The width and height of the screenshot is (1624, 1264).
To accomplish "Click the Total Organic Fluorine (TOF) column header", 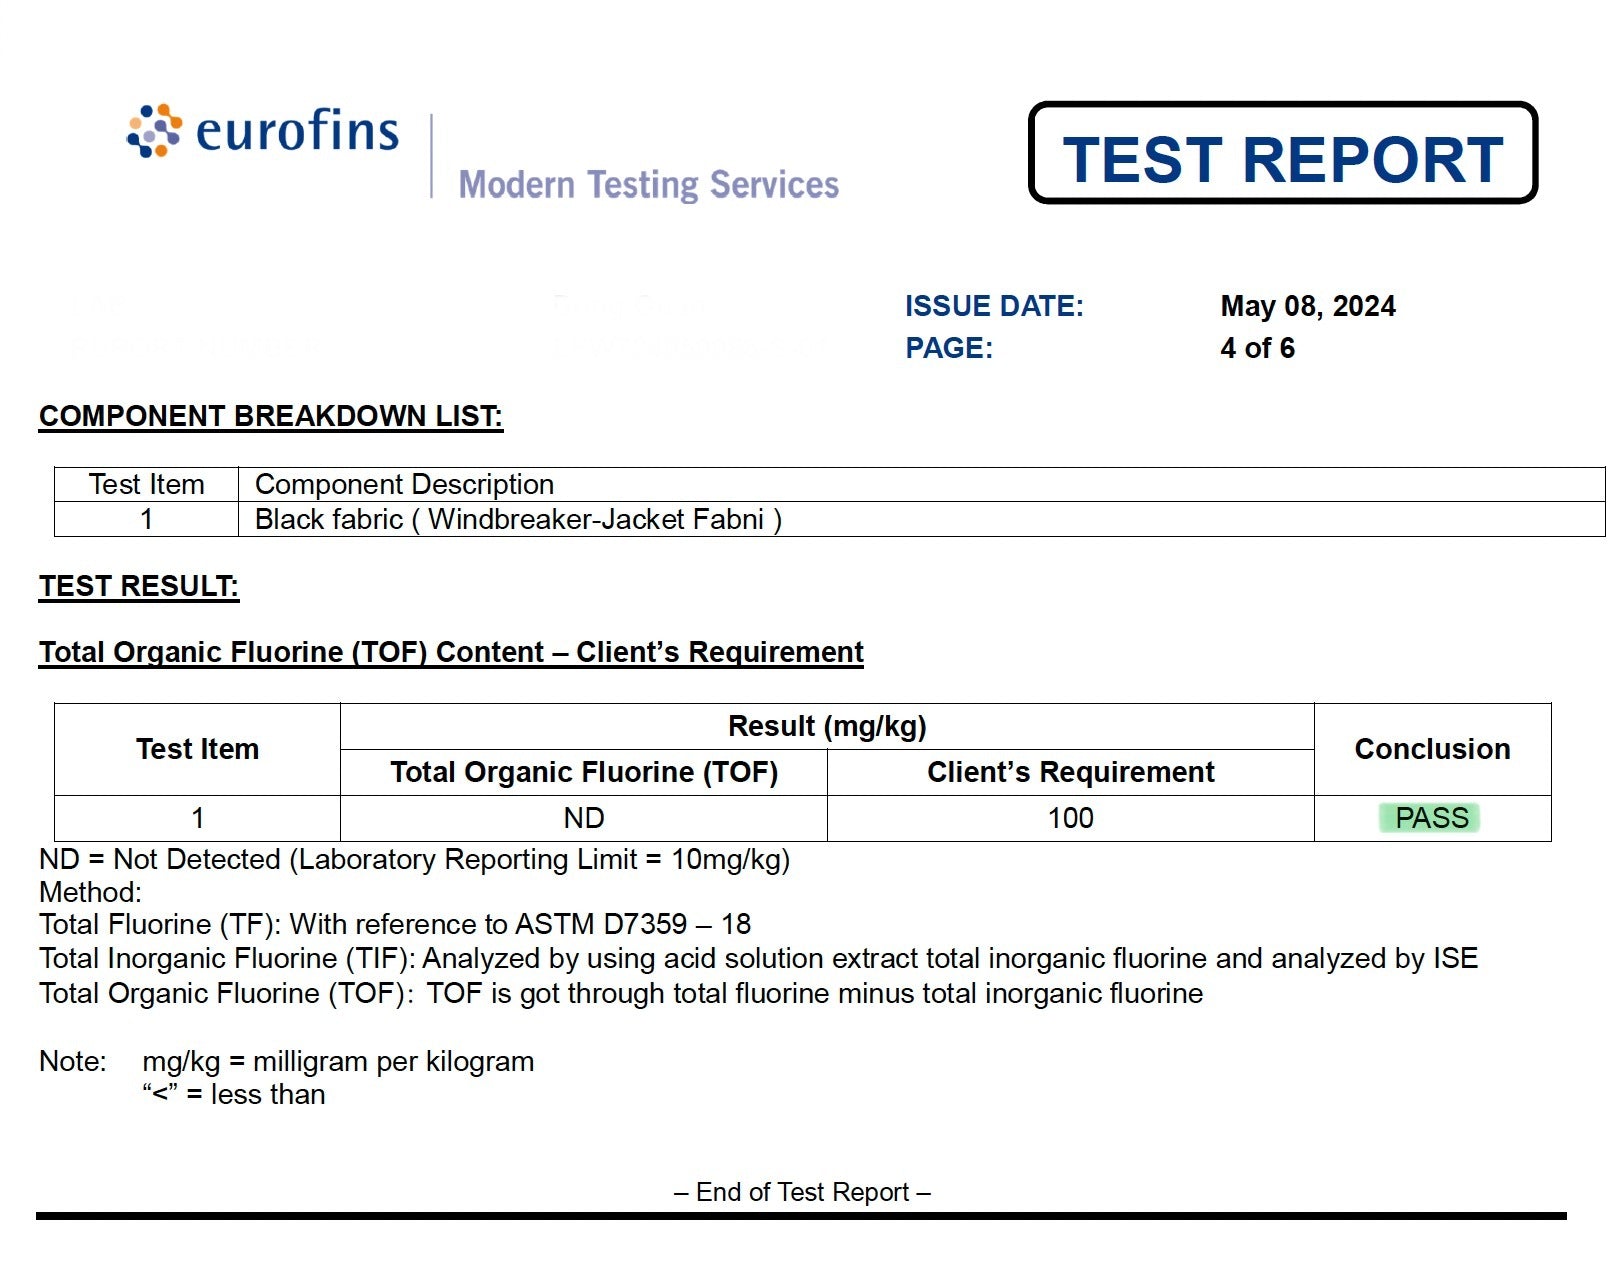I will pyautogui.click(x=583, y=772).
